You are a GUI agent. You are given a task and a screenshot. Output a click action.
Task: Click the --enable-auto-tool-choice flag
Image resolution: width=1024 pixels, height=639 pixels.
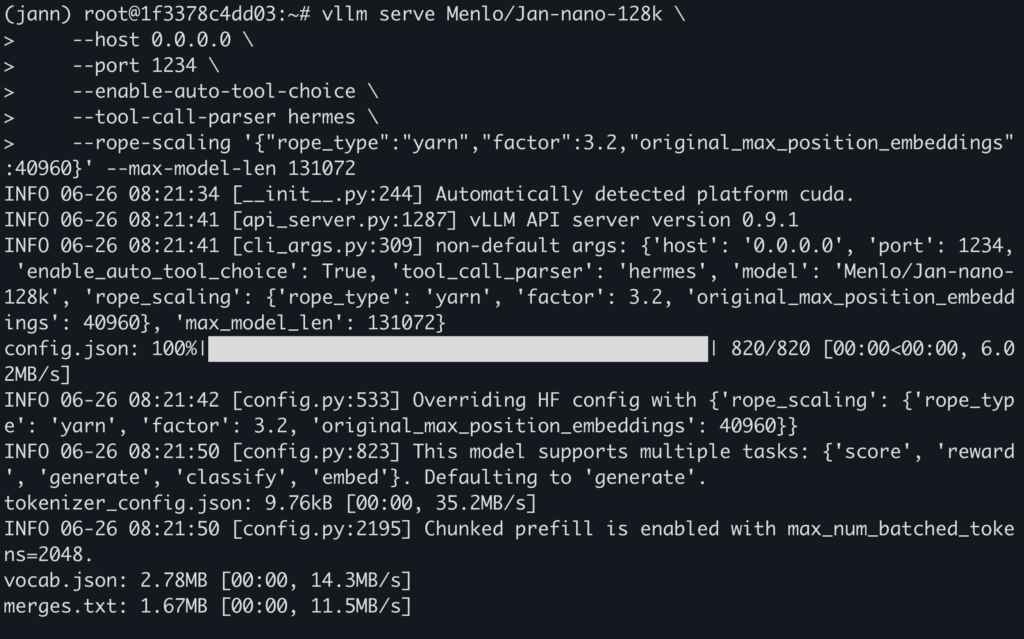[214, 92]
